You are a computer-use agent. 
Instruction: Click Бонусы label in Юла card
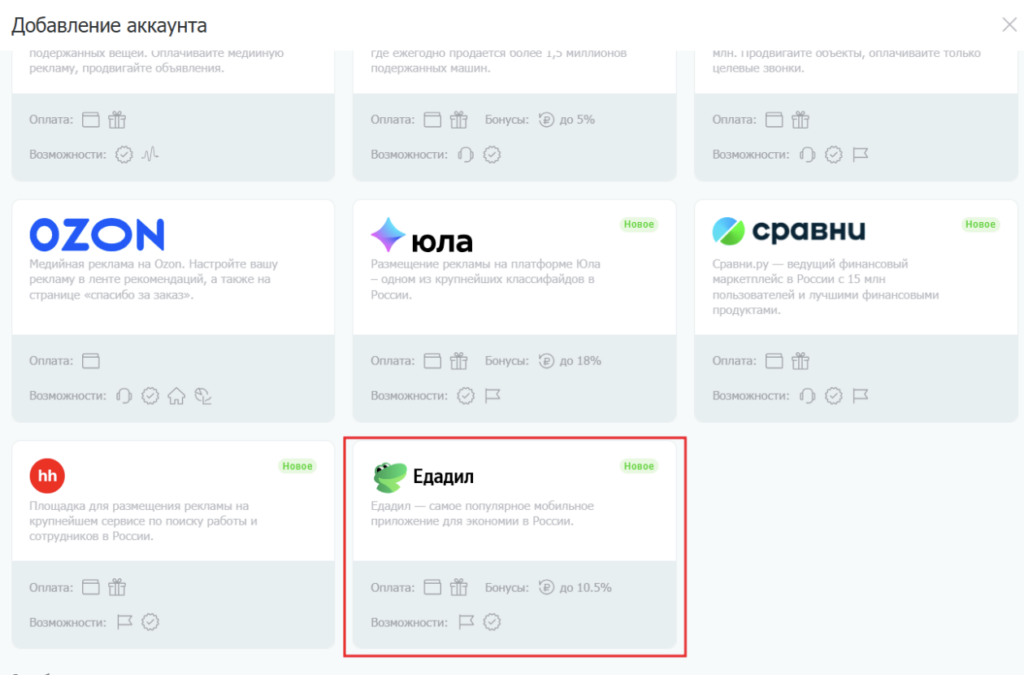(x=507, y=361)
